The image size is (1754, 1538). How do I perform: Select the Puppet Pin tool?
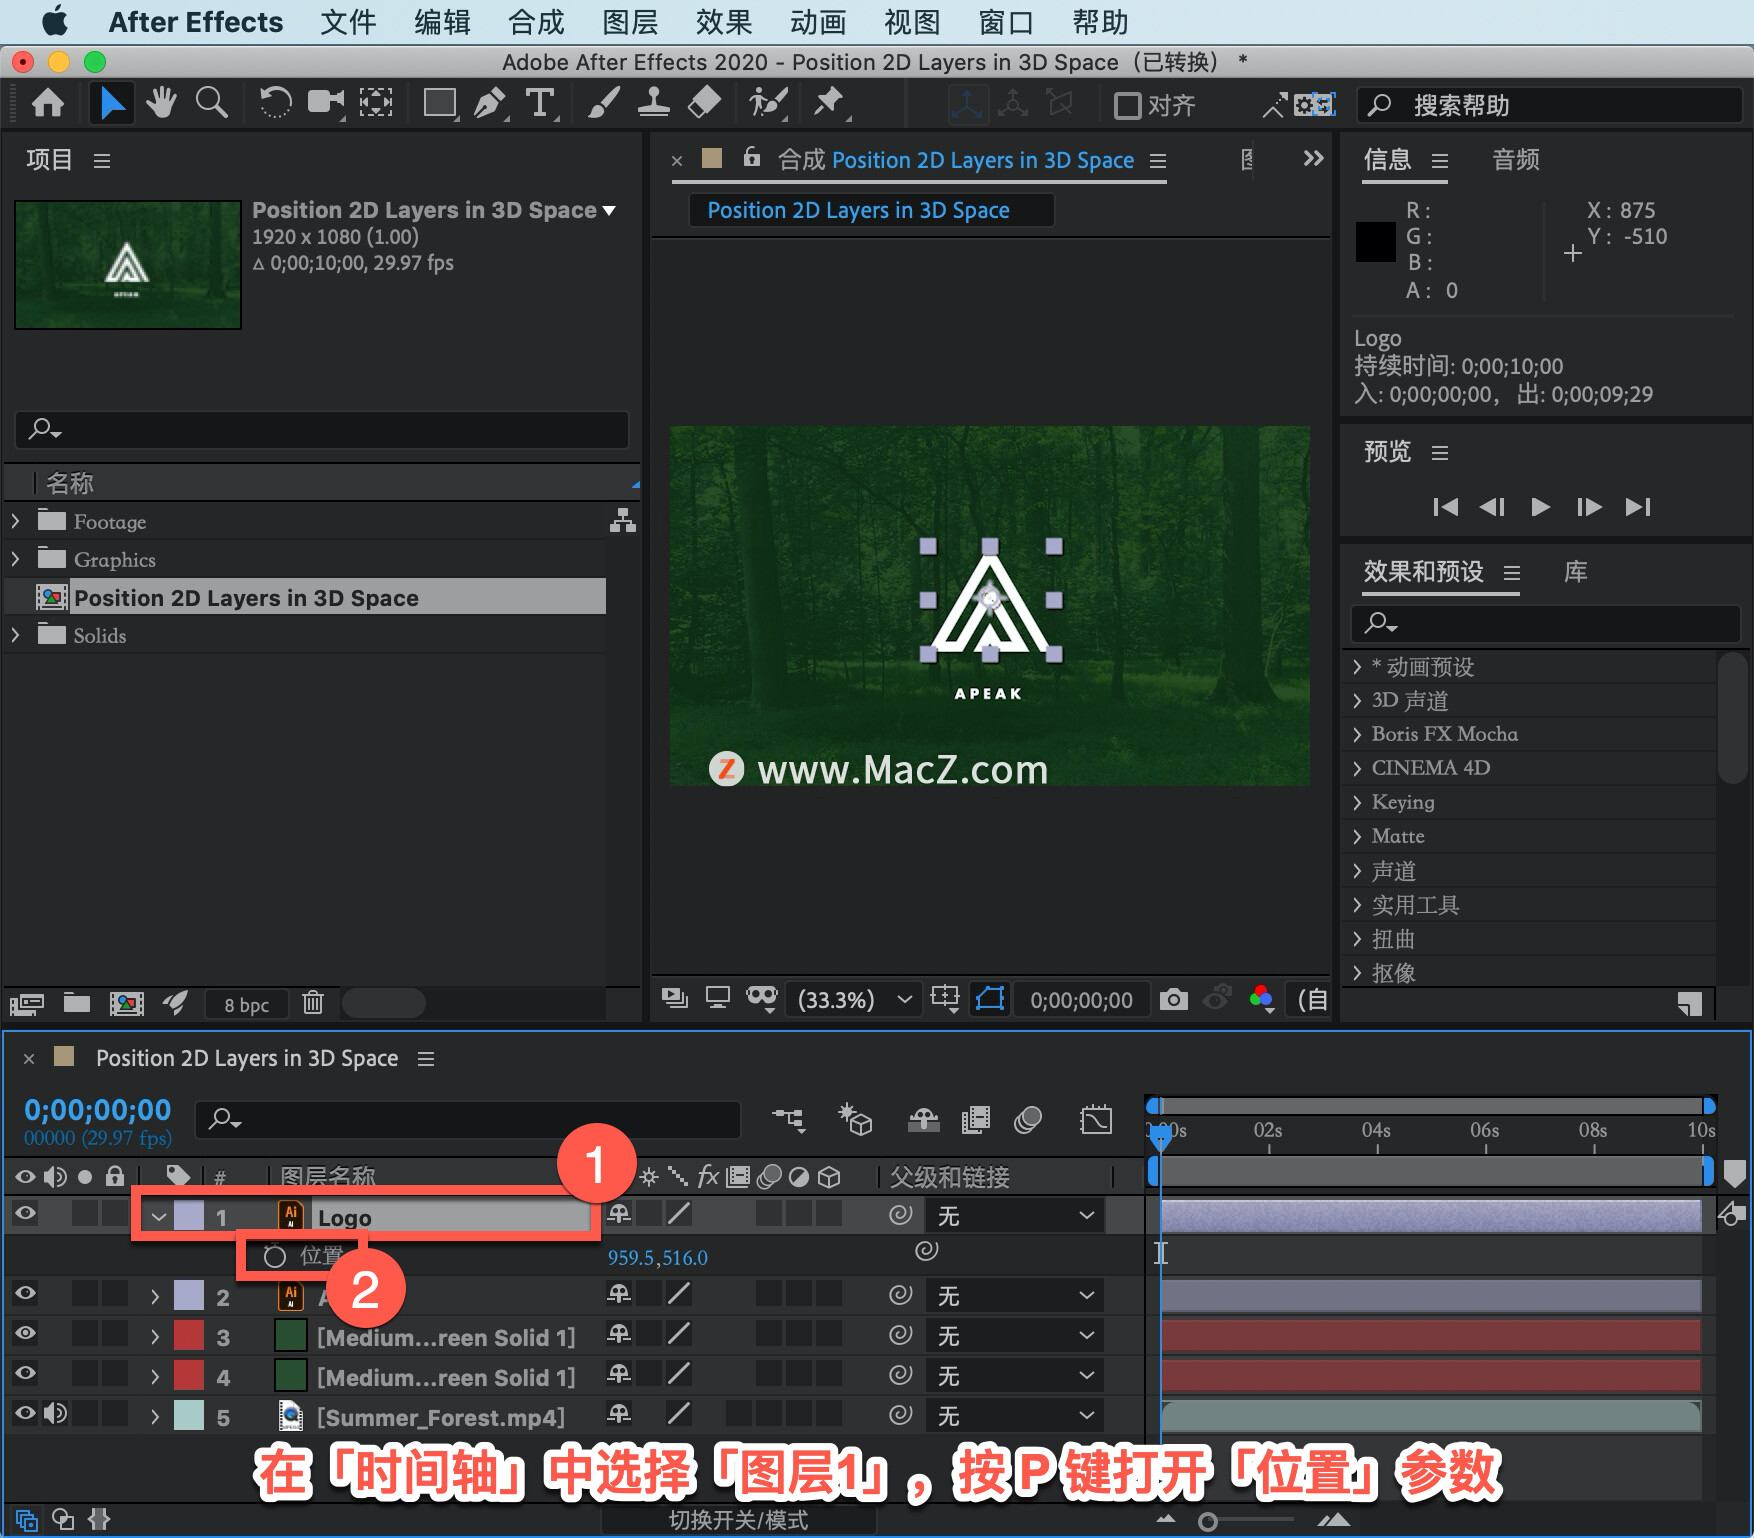[x=829, y=103]
